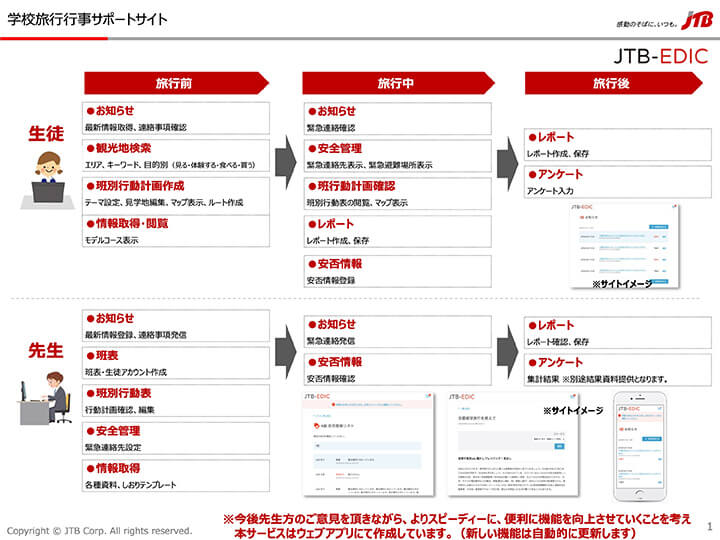Select レポート heading above レポート作成、保存 in 旅行後

tap(551, 137)
